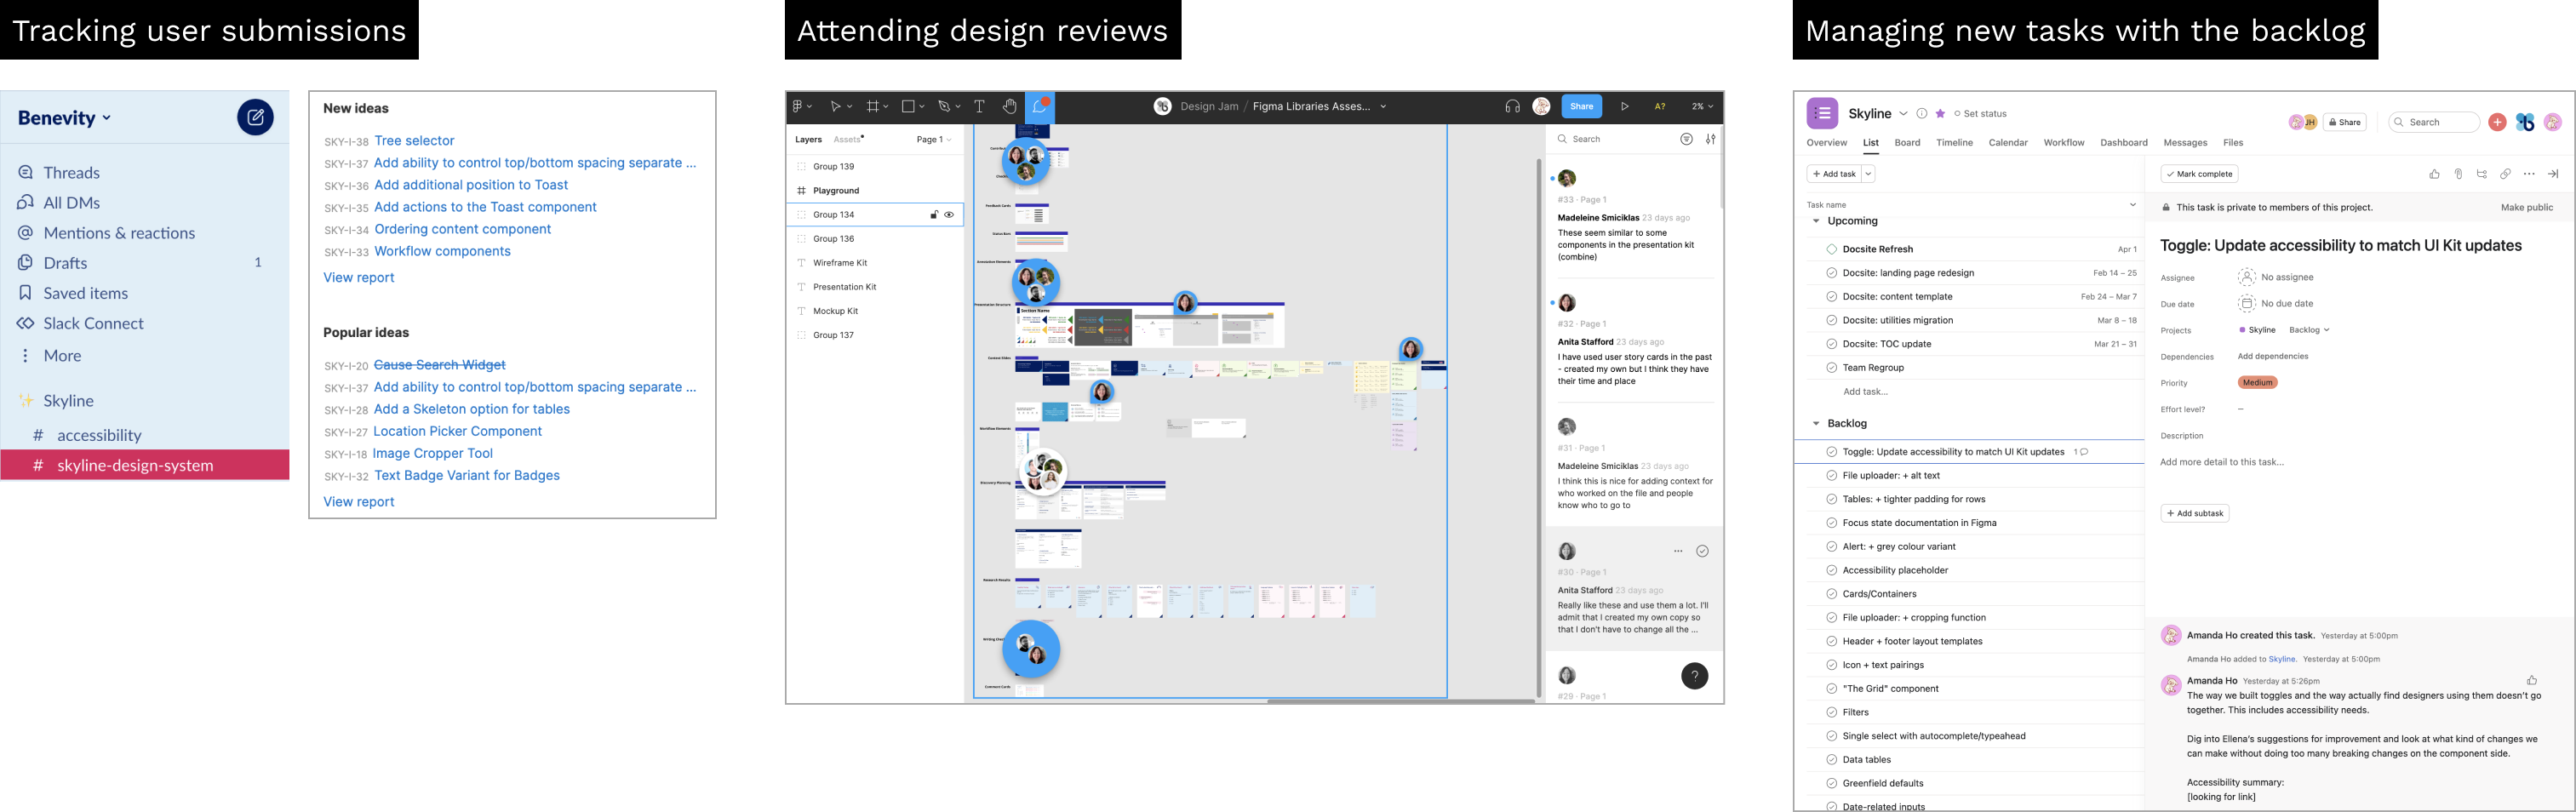This screenshot has height=812, width=2576.
Task: Click View report under New ideas
Action: [x=358, y=278]
